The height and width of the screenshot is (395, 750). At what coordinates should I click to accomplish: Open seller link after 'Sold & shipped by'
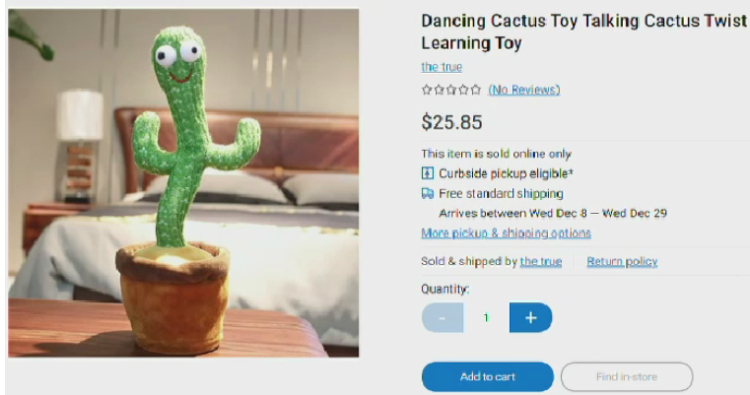(540, 262)
